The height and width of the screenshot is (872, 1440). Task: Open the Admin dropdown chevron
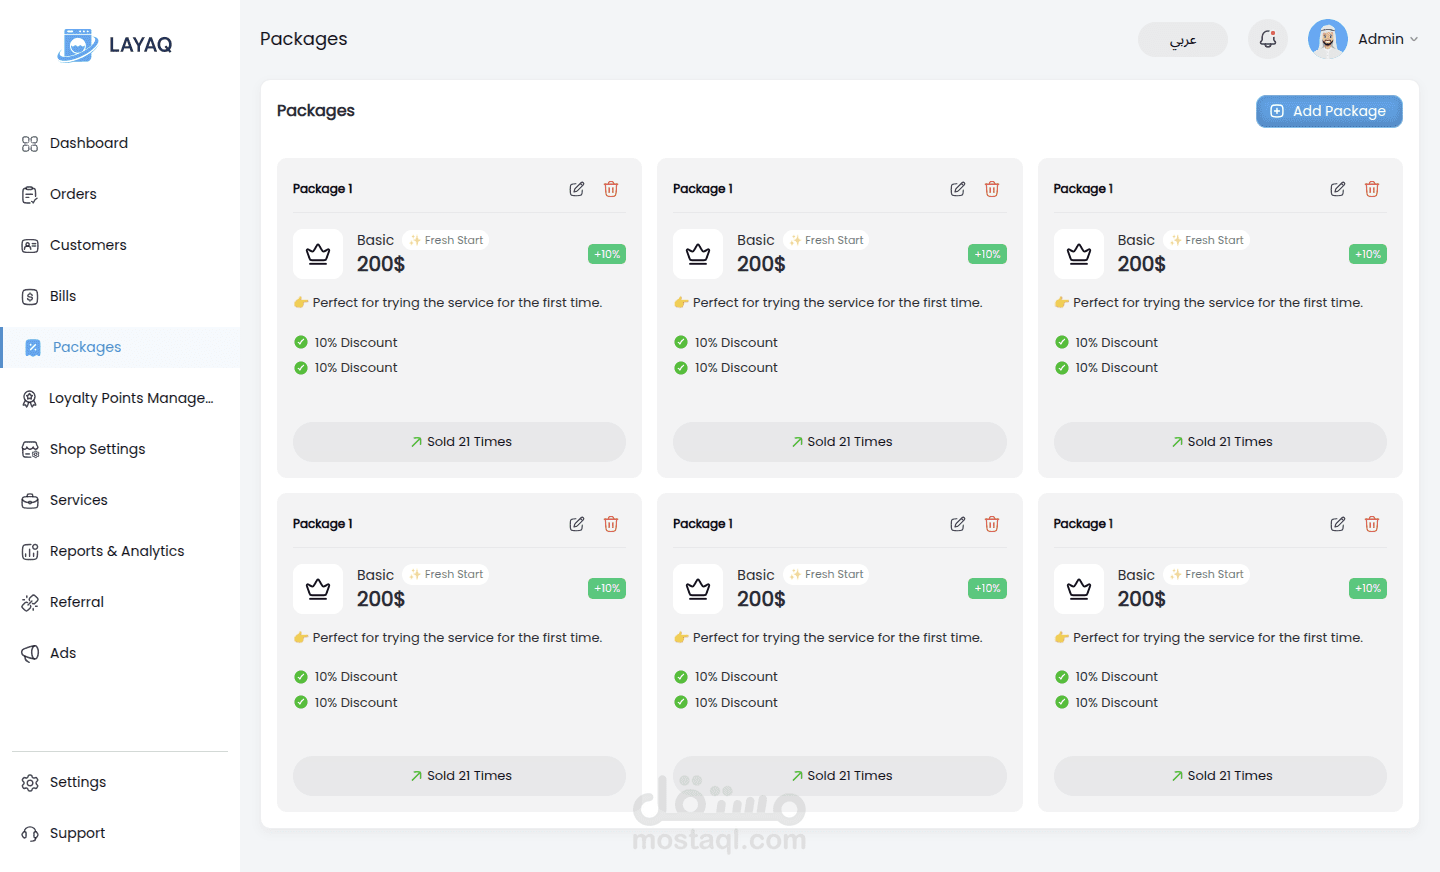[1414, 40]
